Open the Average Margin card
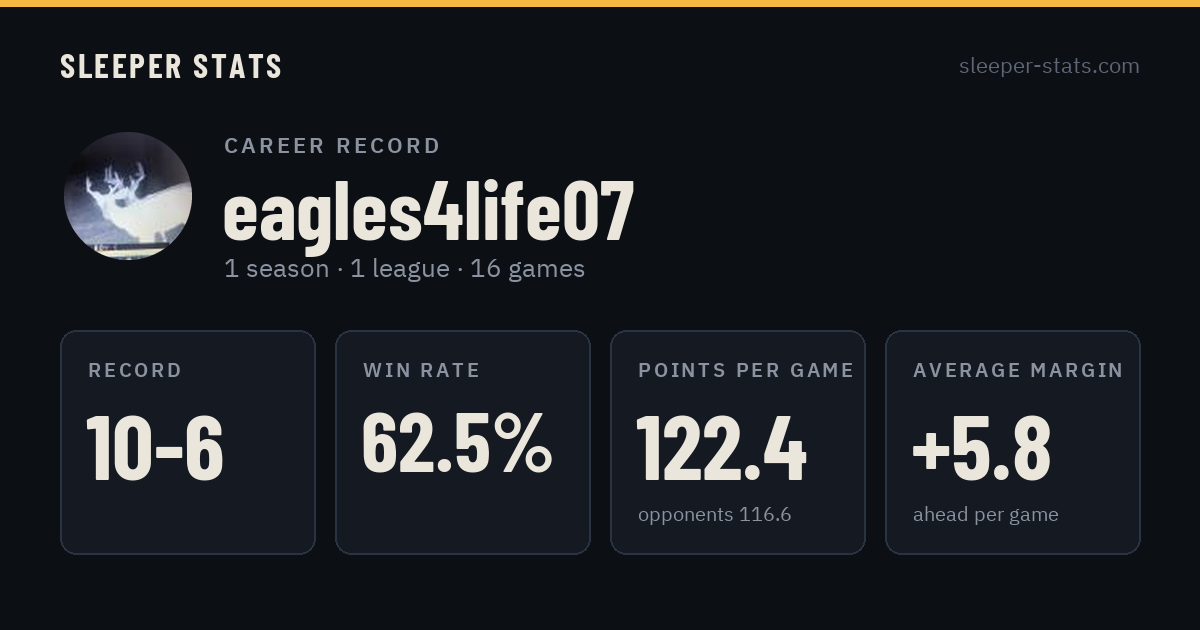This screenshot has height=630, width=1200. pos(1013,442)
